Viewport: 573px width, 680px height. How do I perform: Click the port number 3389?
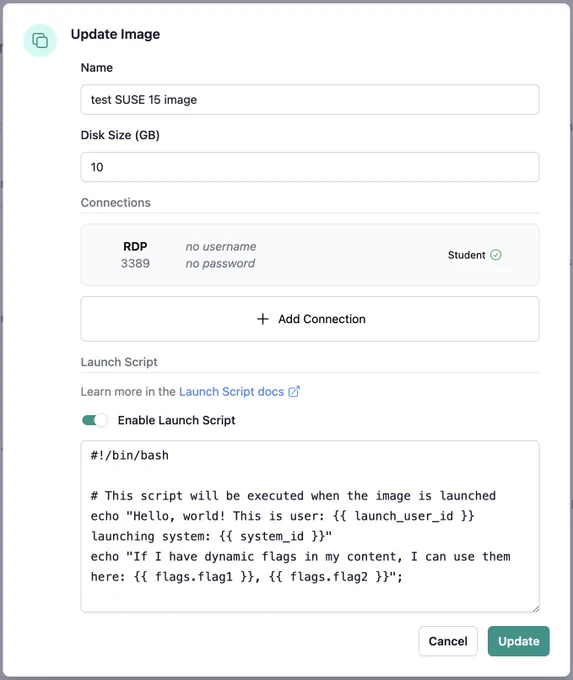[x=135, y=263]
